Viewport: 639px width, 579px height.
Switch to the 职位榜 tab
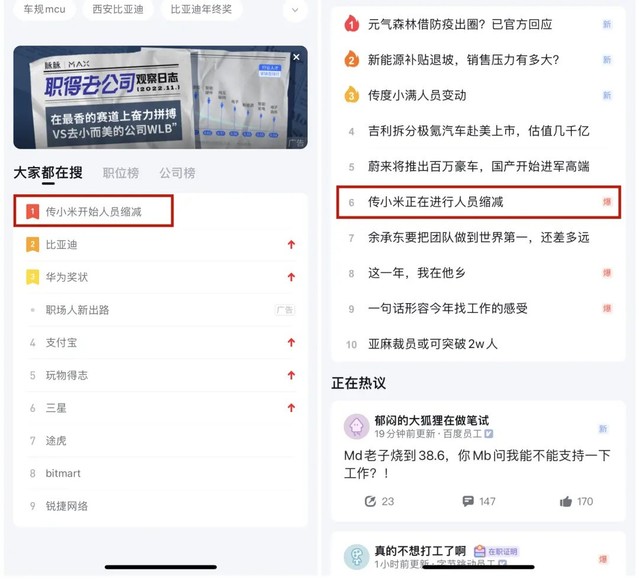(121, 173)
